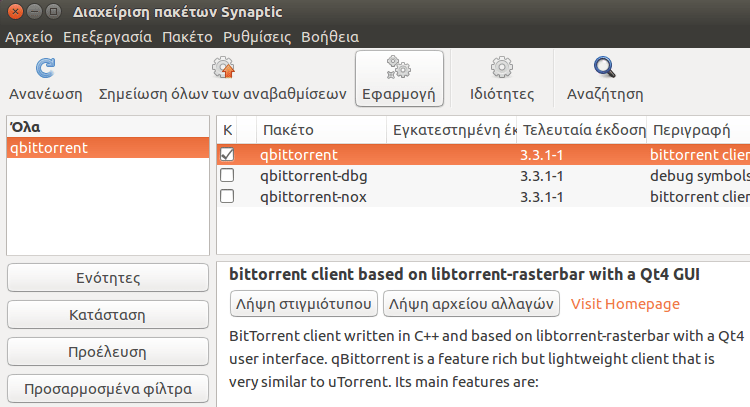Select the Όλα filter entry

click(x=108, y=127)
